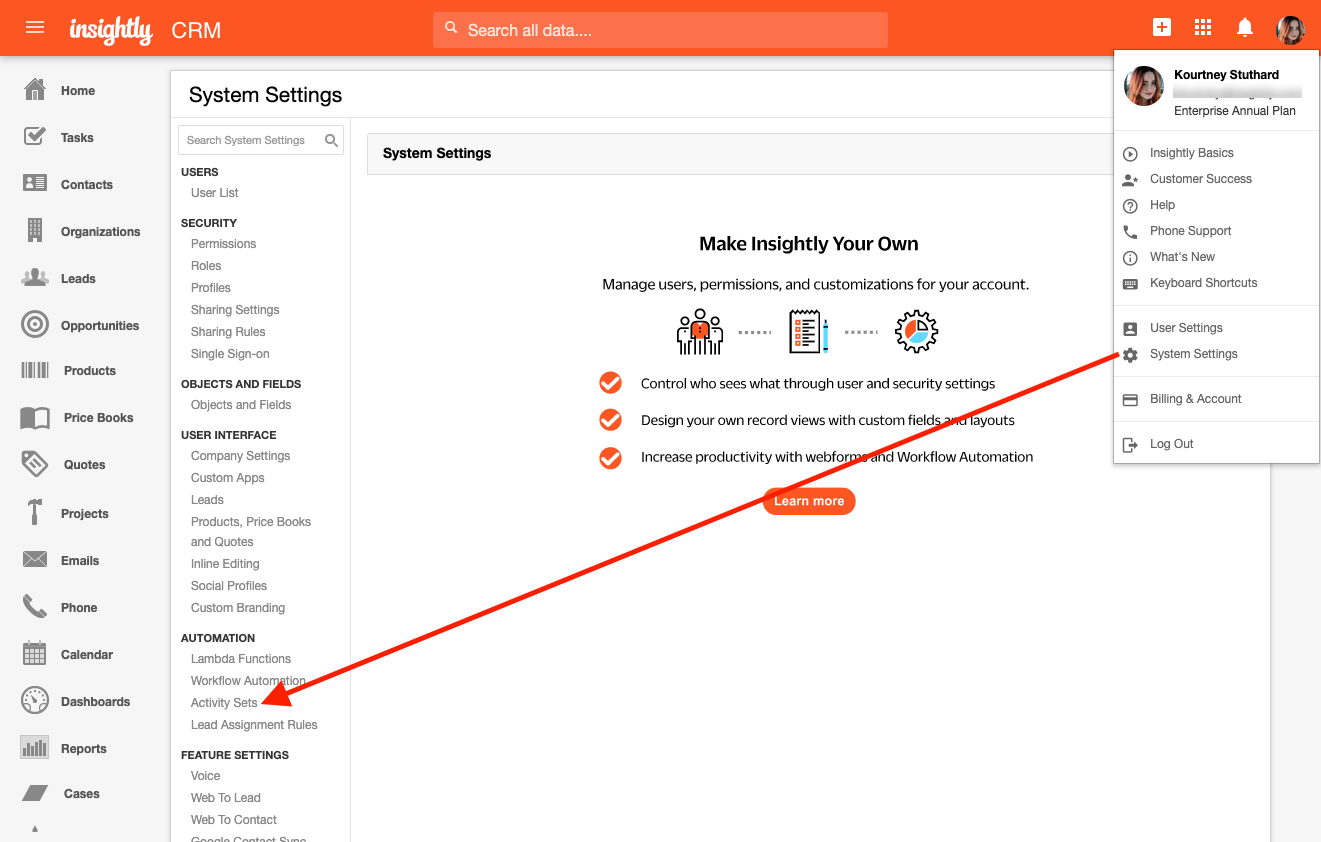This screenshot has height=842, width=1321.
Task: Open User Settings menu item
Action: [1186, 328]
